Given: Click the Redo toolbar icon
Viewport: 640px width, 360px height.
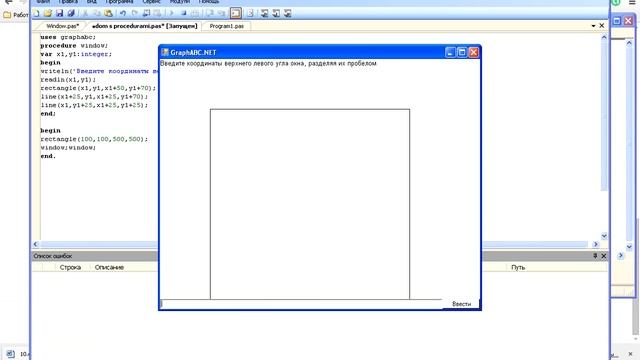Looking at the screenshot, I should [135, 13].
